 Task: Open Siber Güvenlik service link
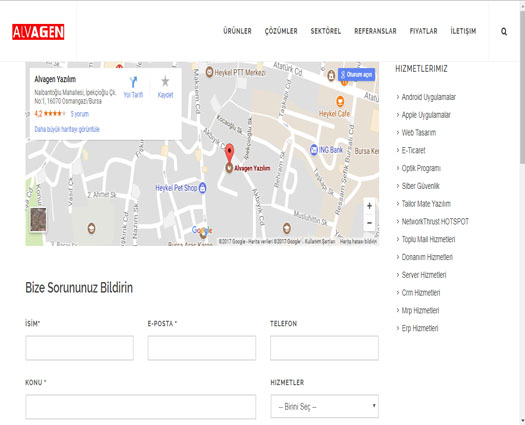[x=421, y=186]
